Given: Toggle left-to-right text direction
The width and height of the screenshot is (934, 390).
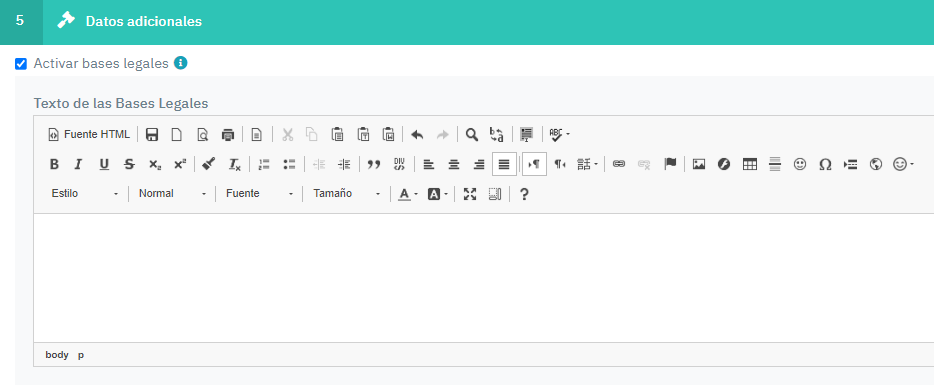Looking at the screenshot, I should [534, 164].
